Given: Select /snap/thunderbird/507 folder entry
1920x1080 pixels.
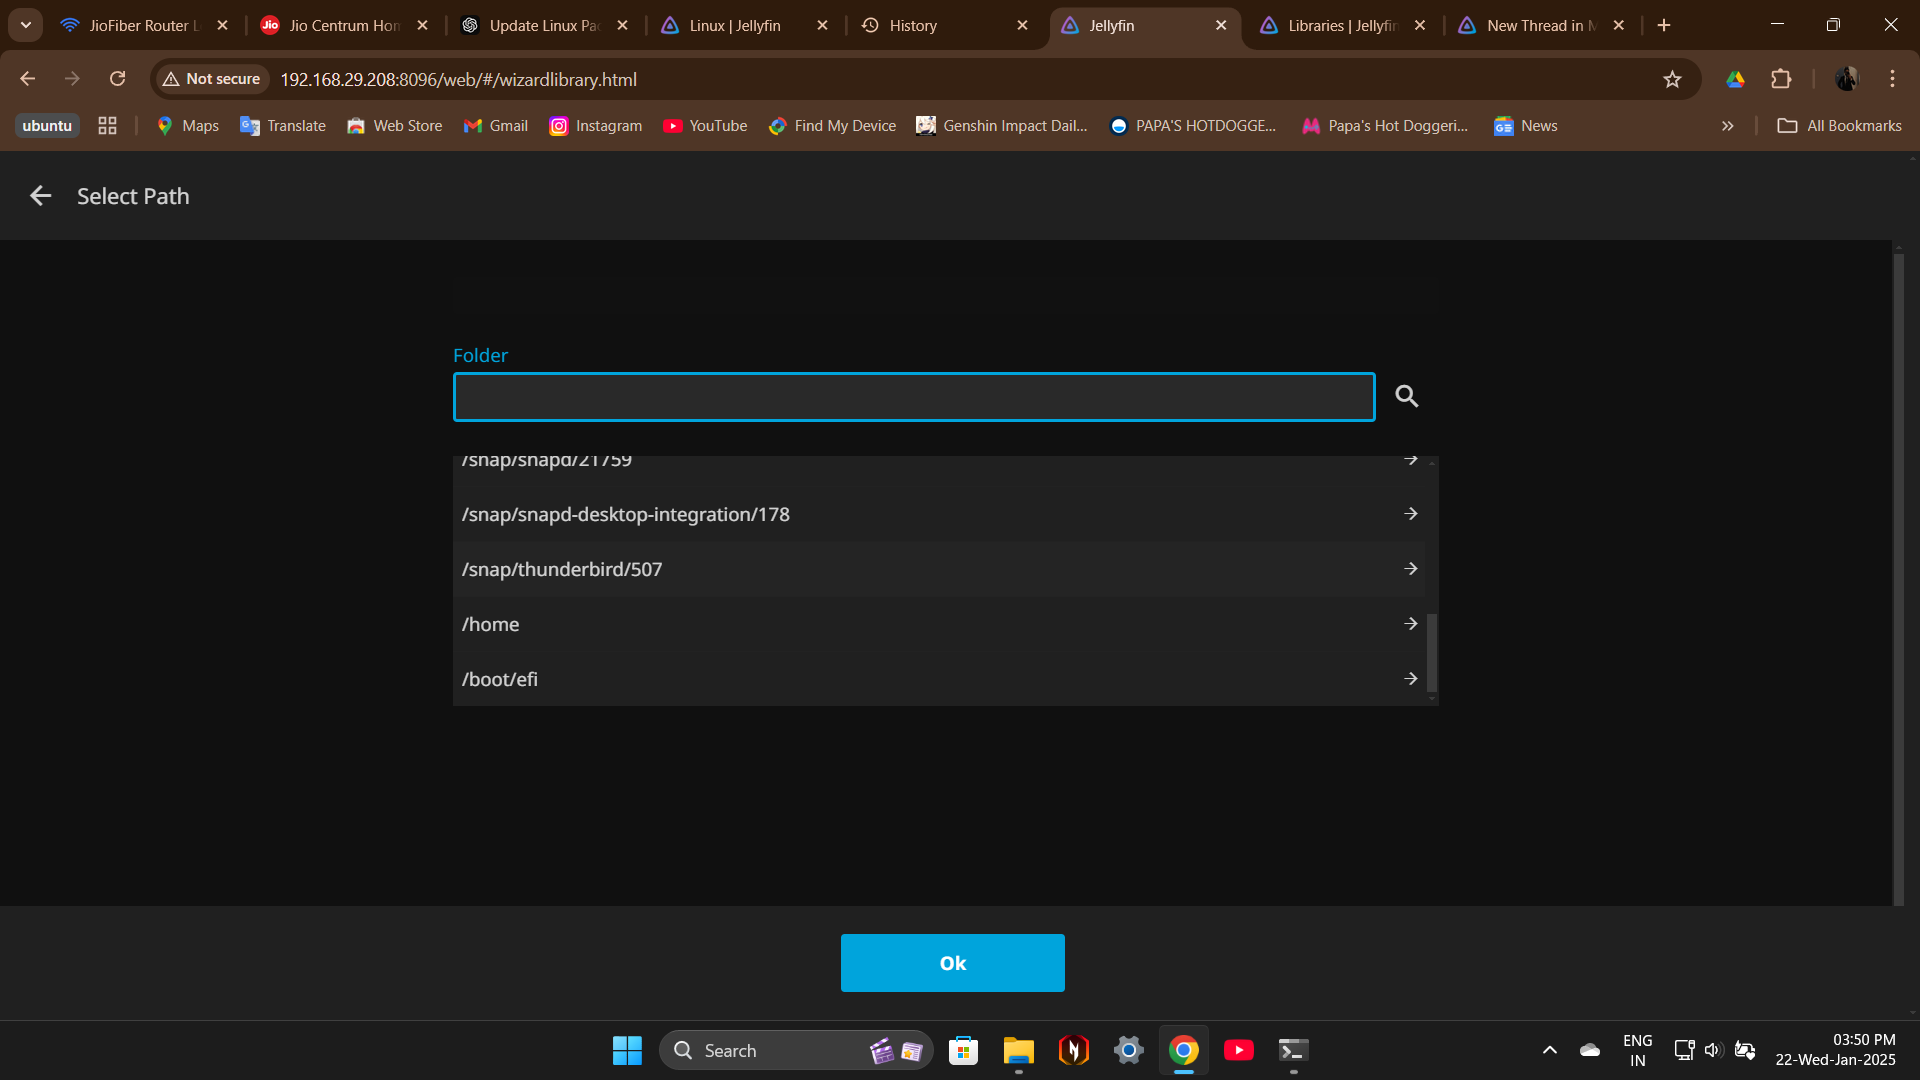Looking at the screenshot, I should click(x=562, y=569).
